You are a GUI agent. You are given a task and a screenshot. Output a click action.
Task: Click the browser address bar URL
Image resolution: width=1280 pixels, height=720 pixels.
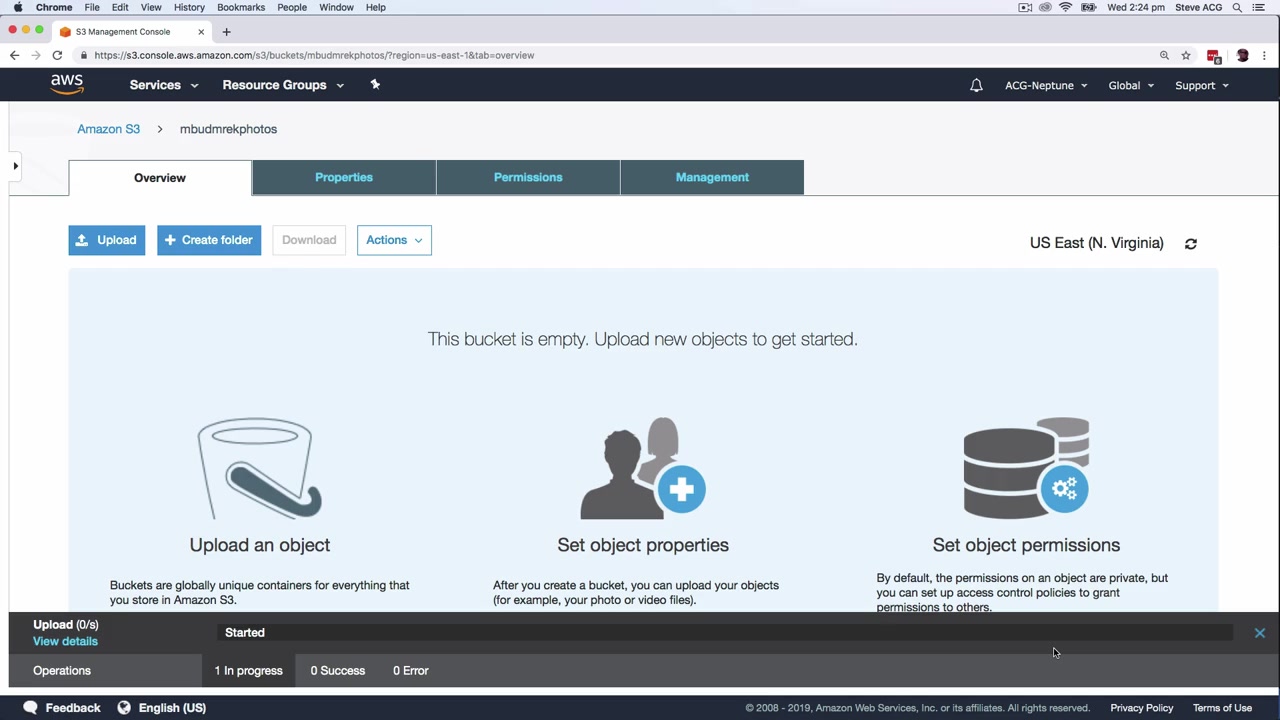(x=314, y=55)
